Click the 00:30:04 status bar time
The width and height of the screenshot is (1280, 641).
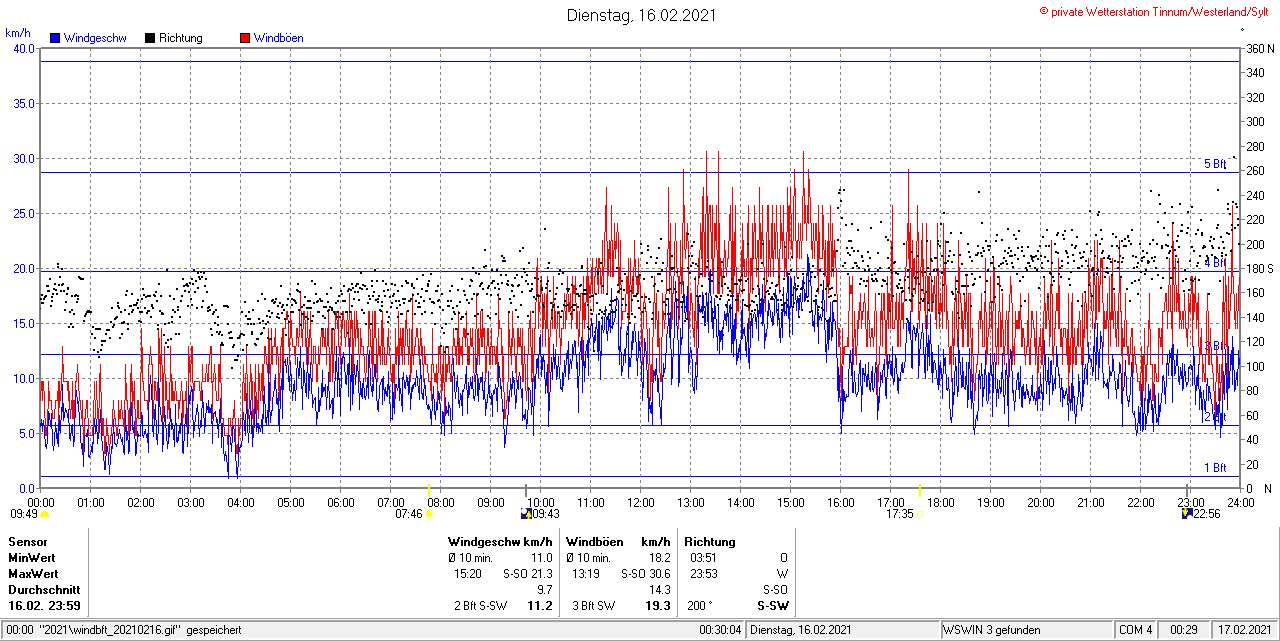tap(720, 630)
